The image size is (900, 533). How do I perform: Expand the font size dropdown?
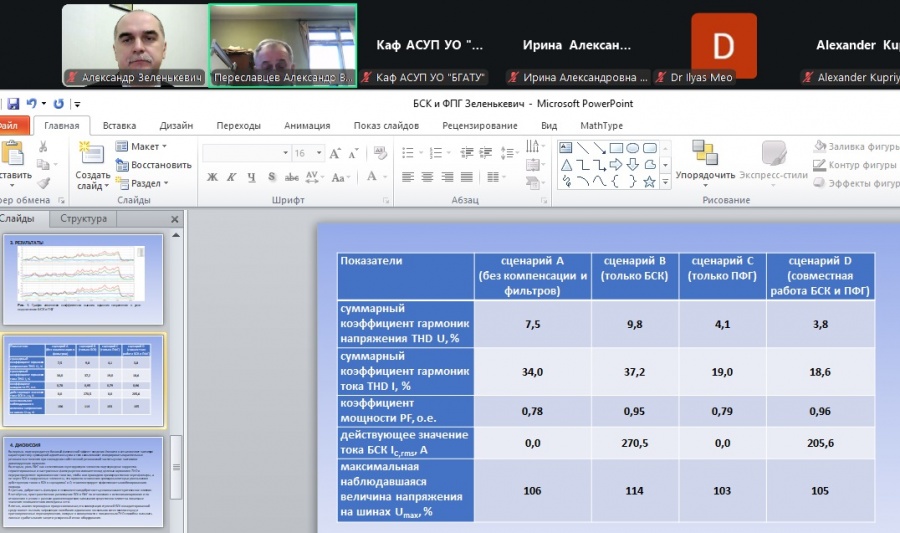point(317,154)
